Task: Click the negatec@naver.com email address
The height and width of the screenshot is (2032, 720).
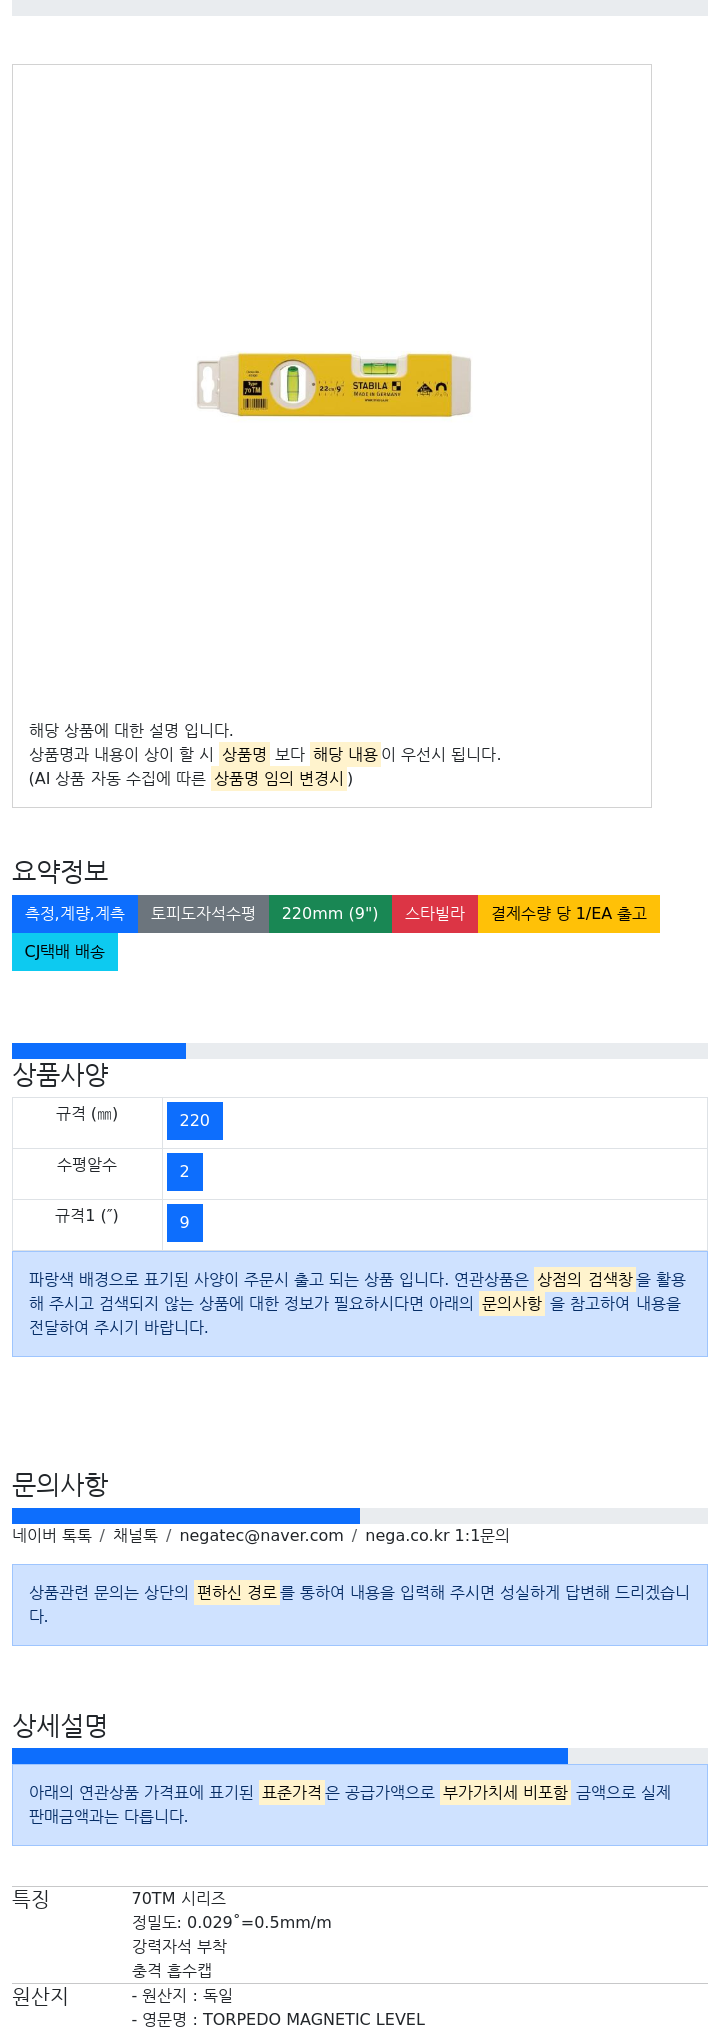Action: click(x=261, y=1536)
